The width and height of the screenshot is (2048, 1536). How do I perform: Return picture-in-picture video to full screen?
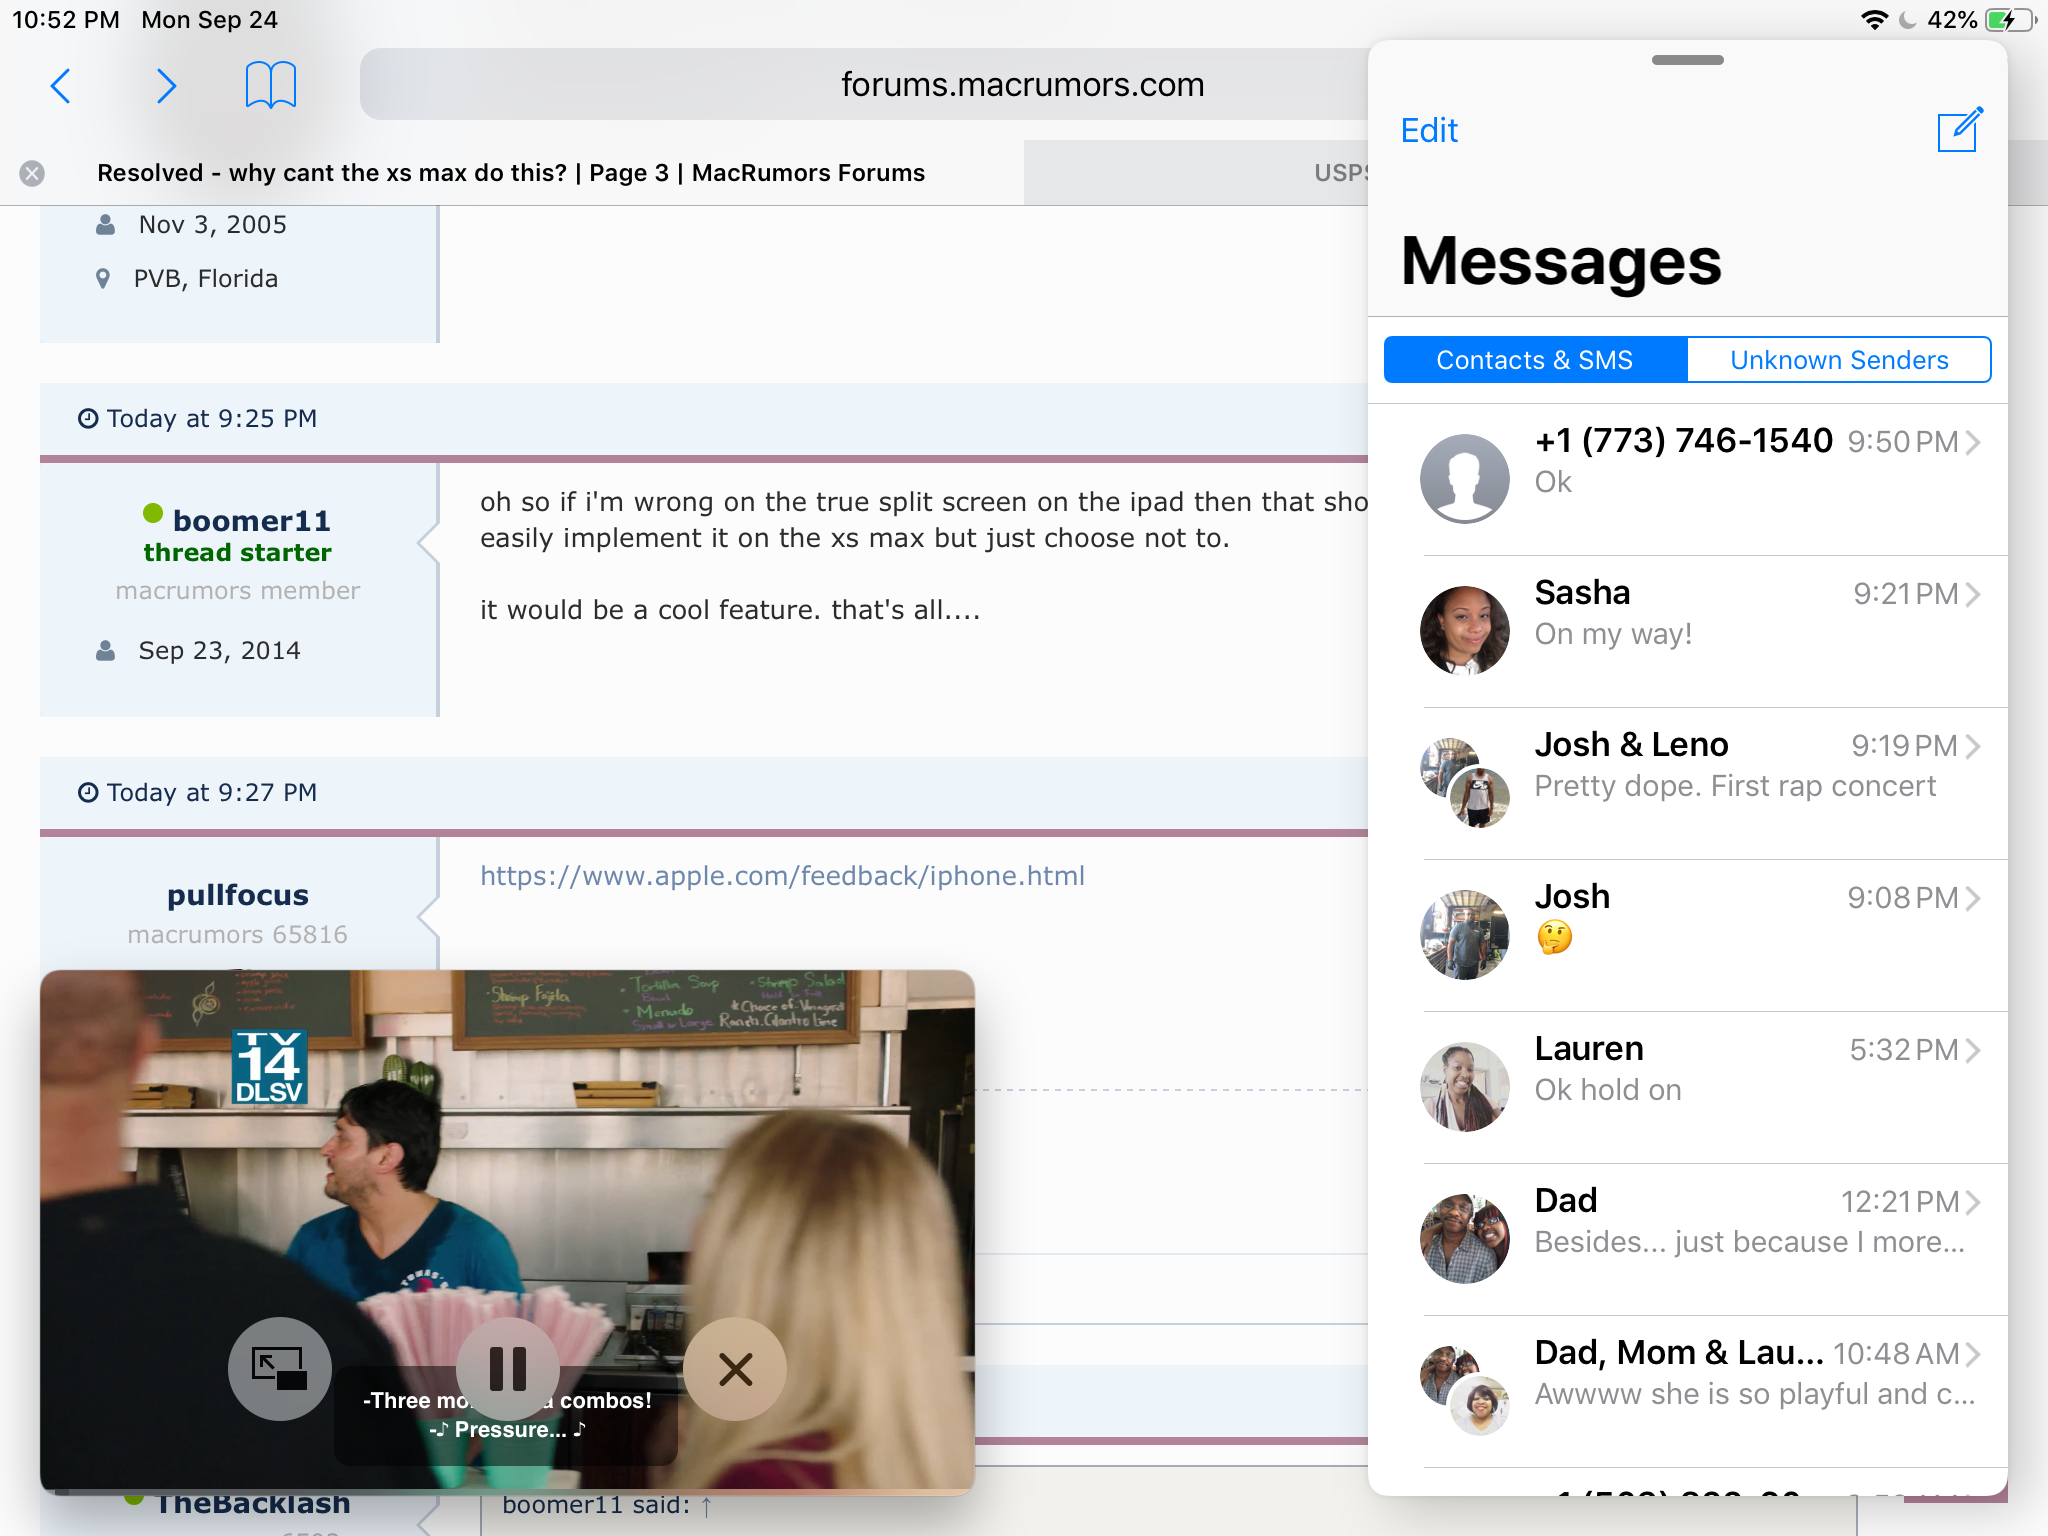[x=279, y=1369]
